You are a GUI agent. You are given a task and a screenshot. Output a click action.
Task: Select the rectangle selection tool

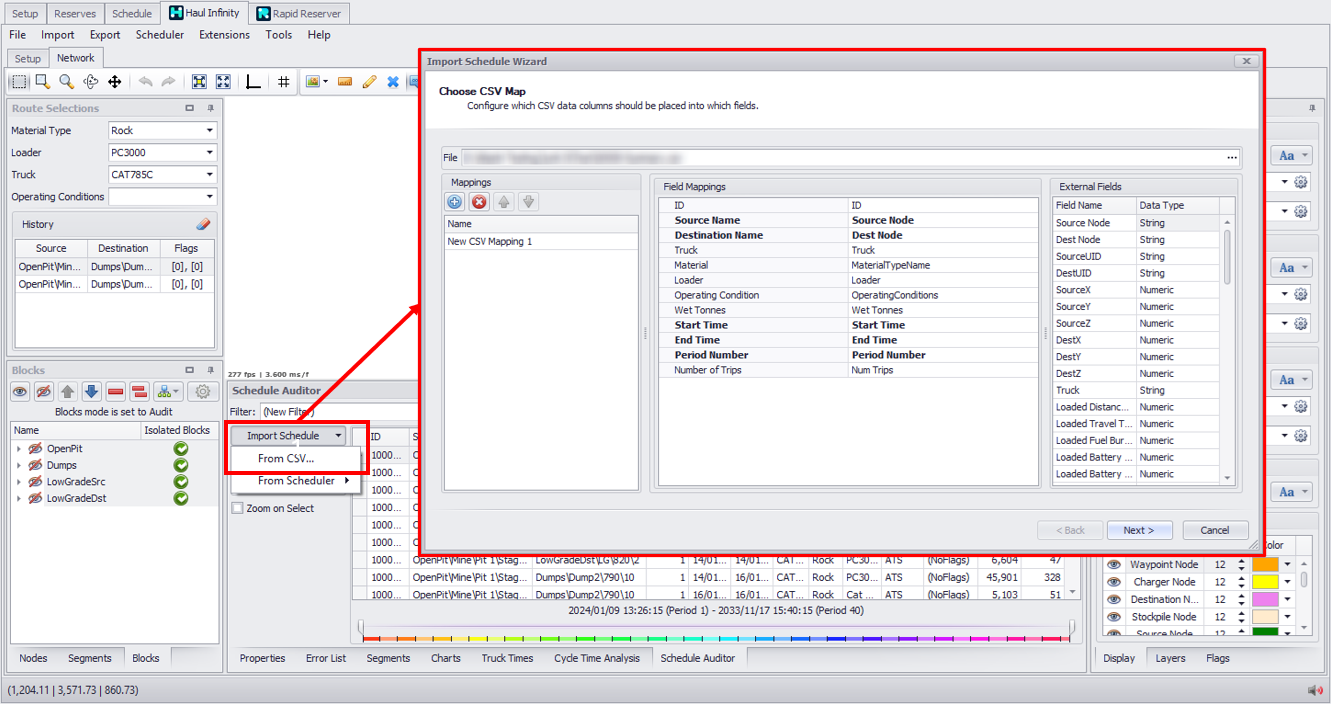[18, 82]
